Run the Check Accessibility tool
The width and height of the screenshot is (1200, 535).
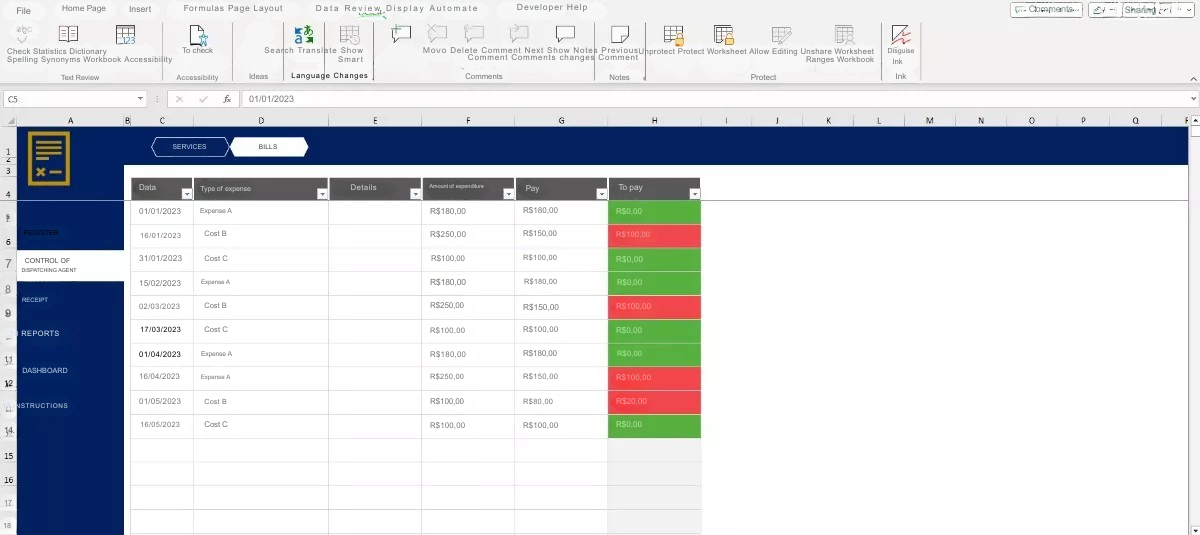[x=197, y=36]
